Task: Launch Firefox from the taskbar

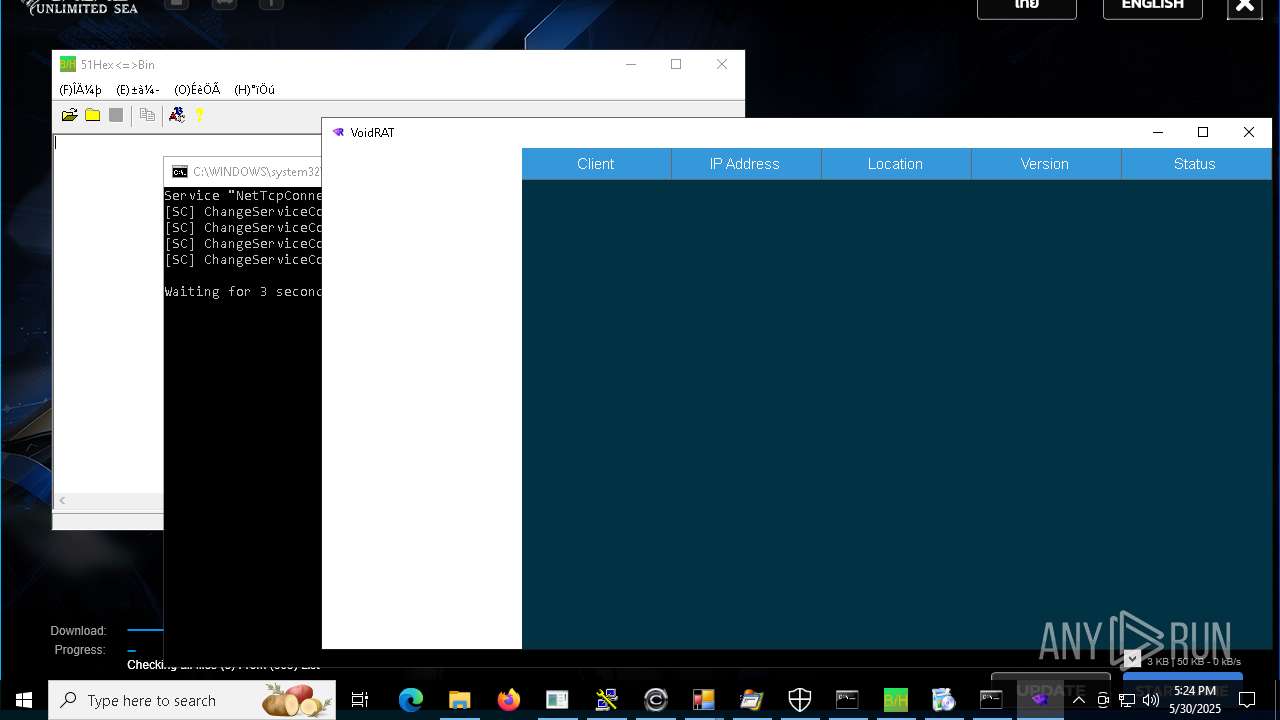Action: 509,700
